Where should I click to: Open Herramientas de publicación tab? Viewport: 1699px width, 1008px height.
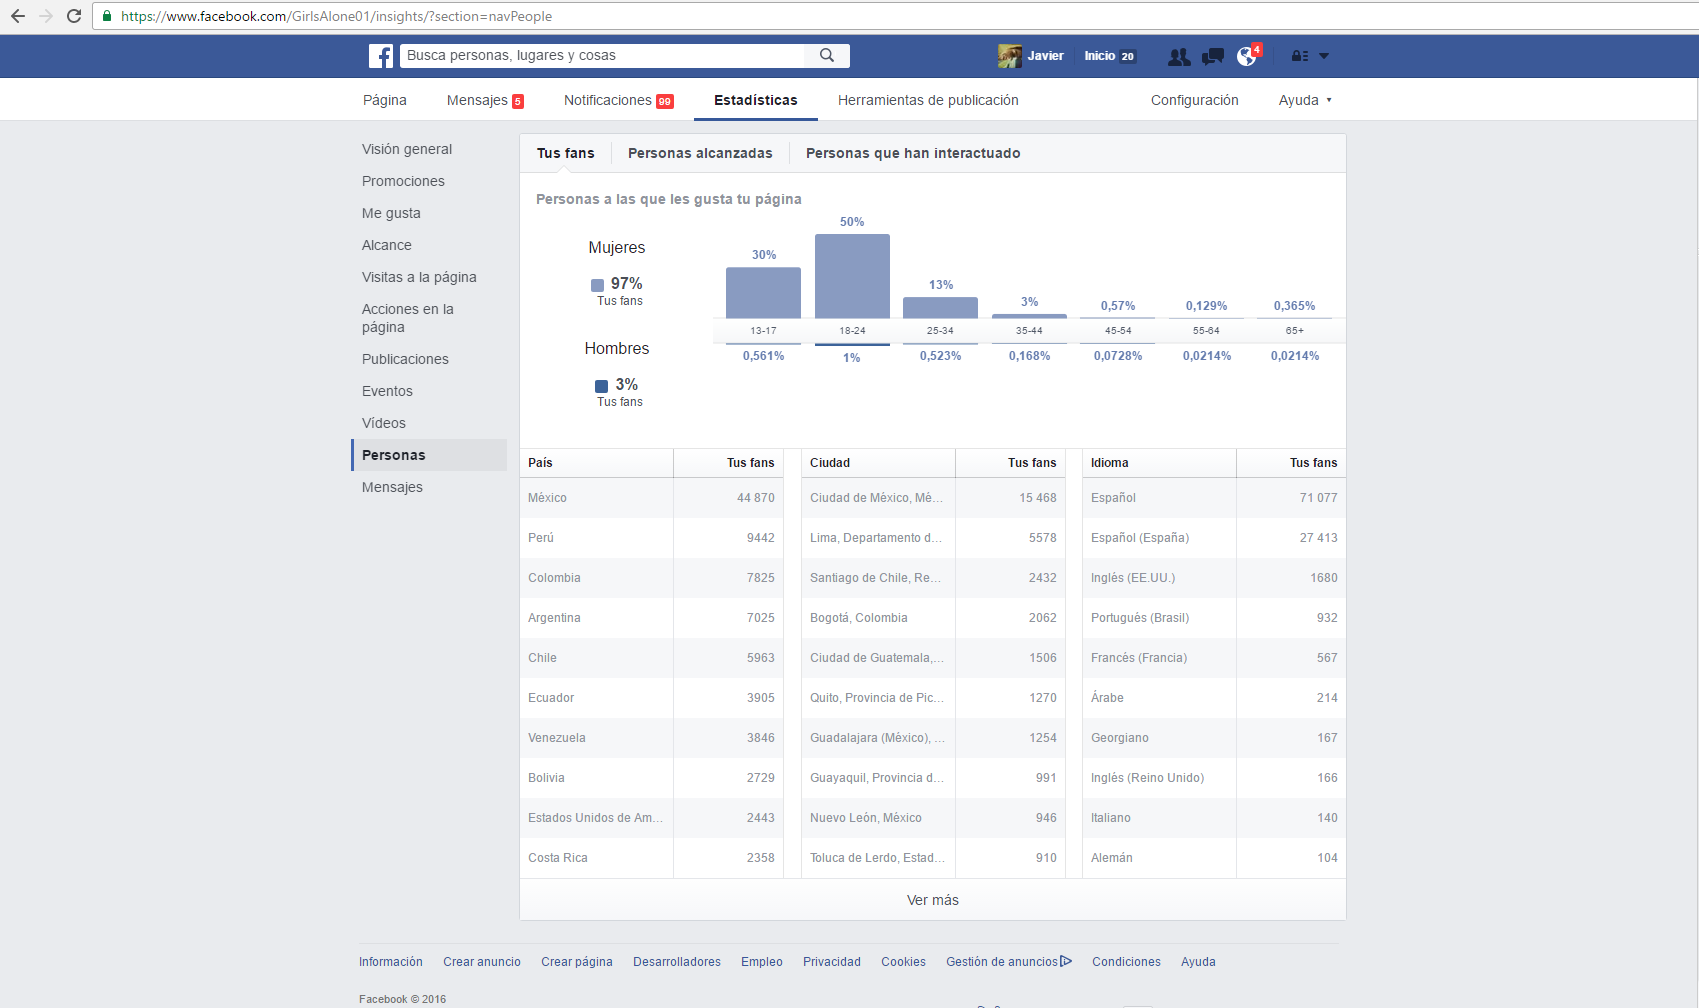click(928, 100)
